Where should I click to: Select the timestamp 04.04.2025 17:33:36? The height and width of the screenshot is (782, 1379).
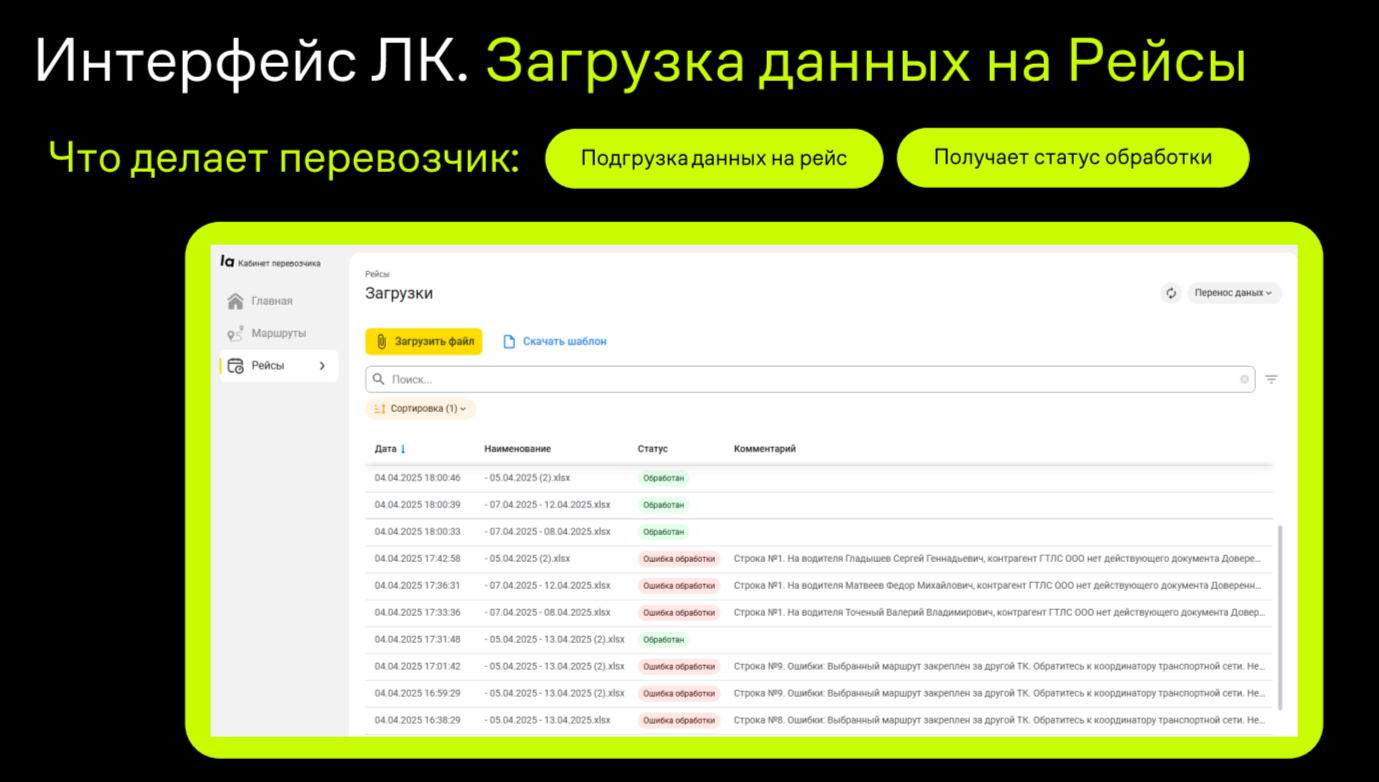(x=417, y=613)
